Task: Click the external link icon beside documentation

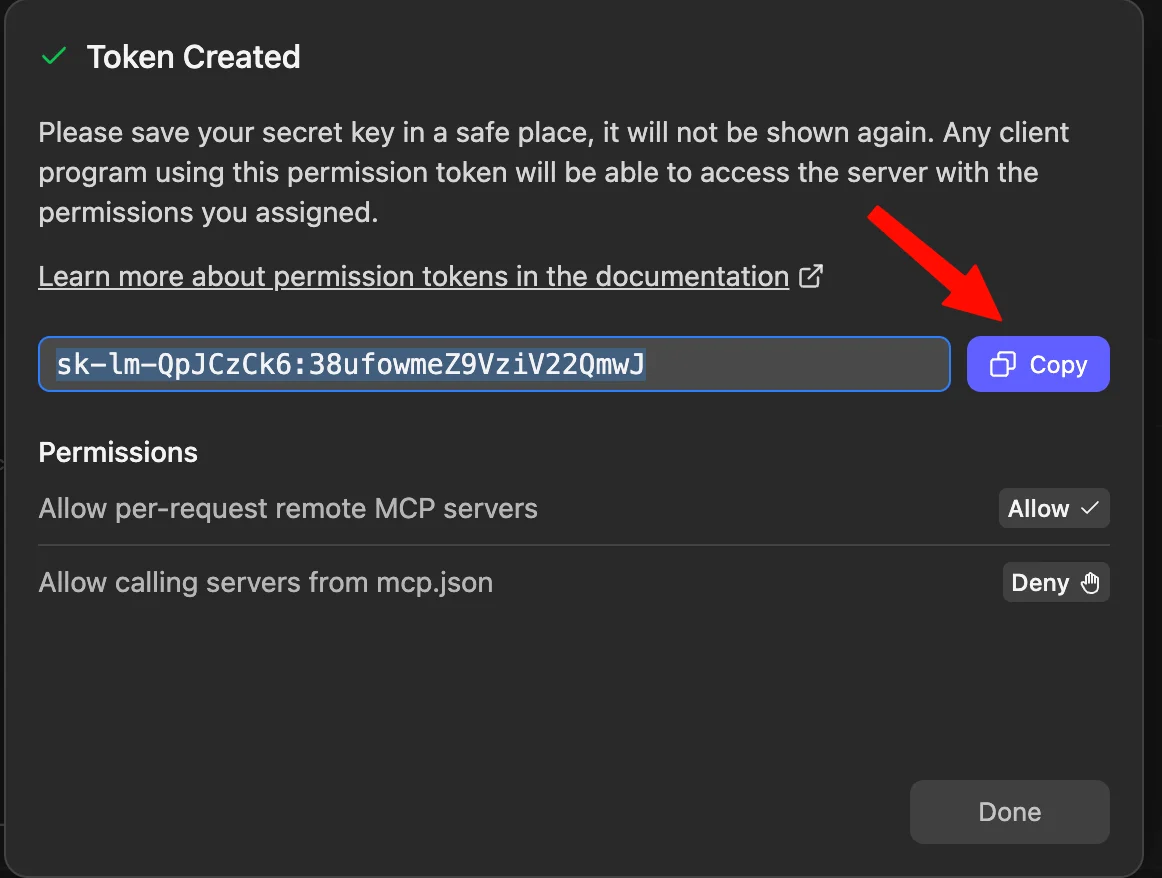Action: pos(811,276)
